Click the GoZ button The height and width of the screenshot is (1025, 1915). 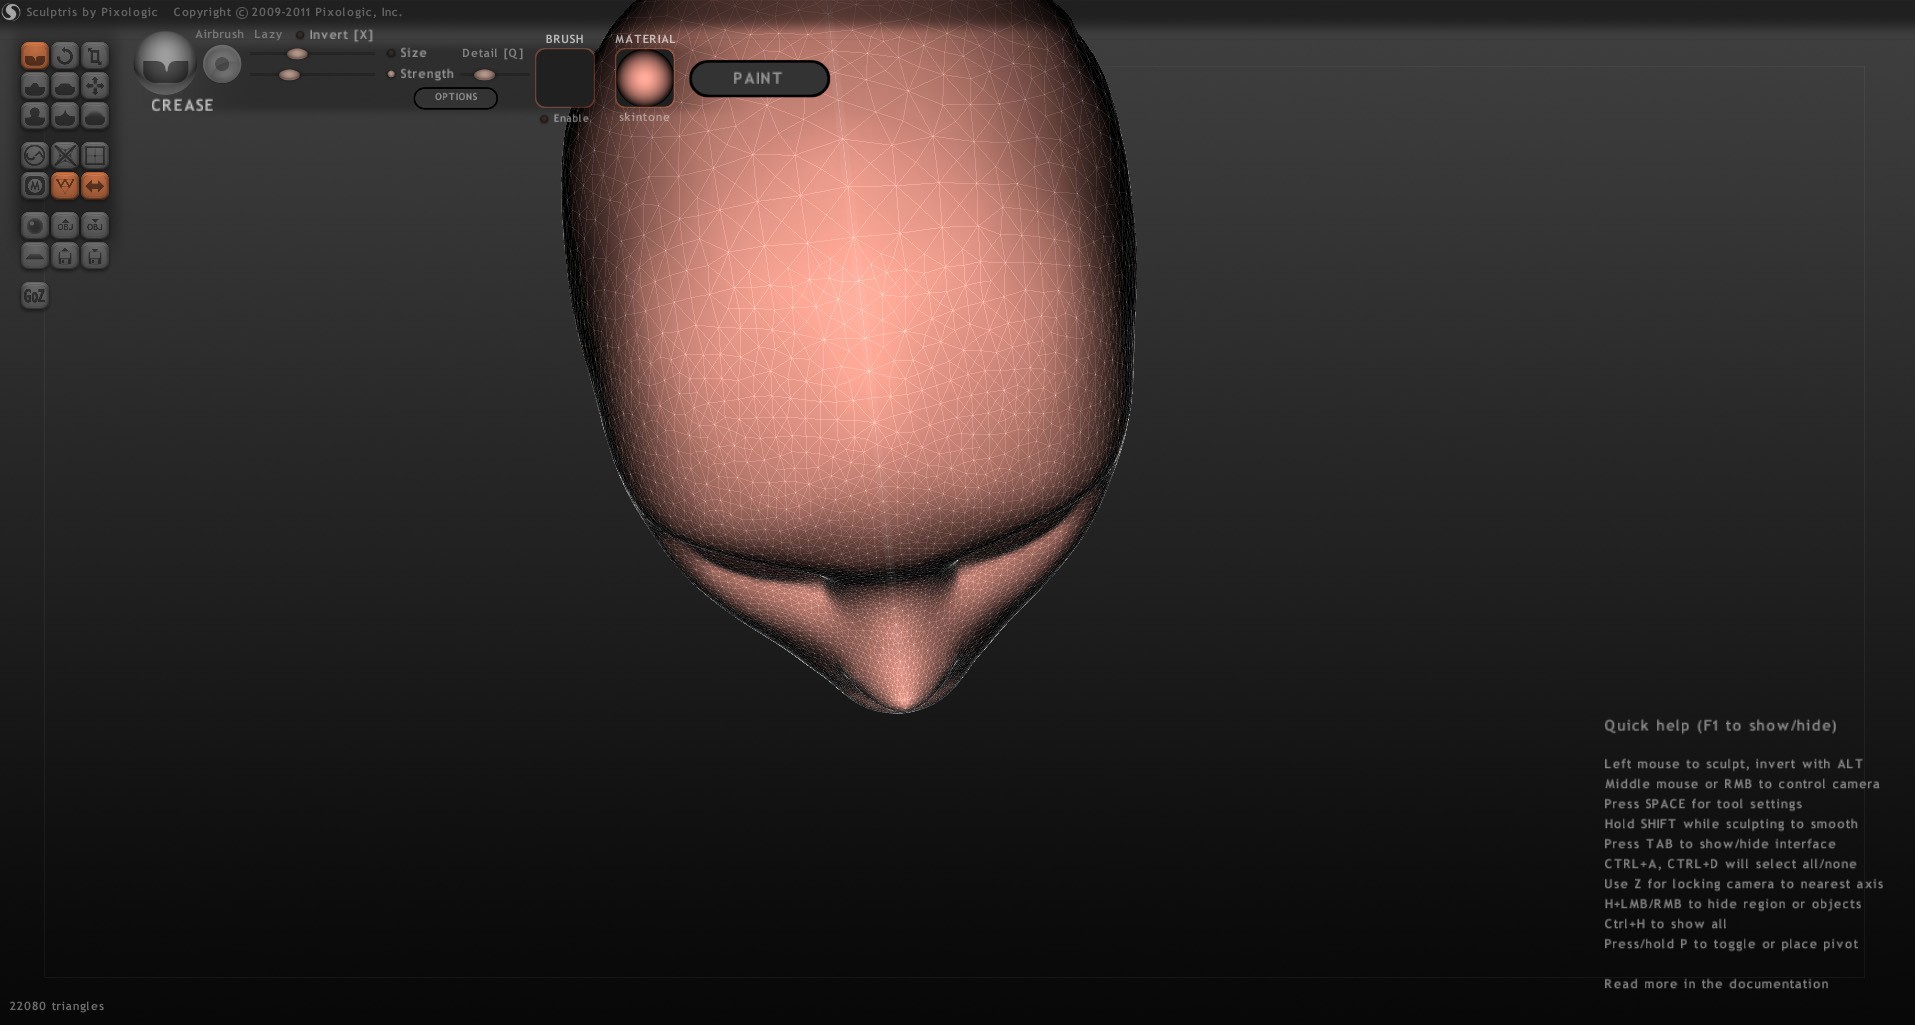[35, 296]
